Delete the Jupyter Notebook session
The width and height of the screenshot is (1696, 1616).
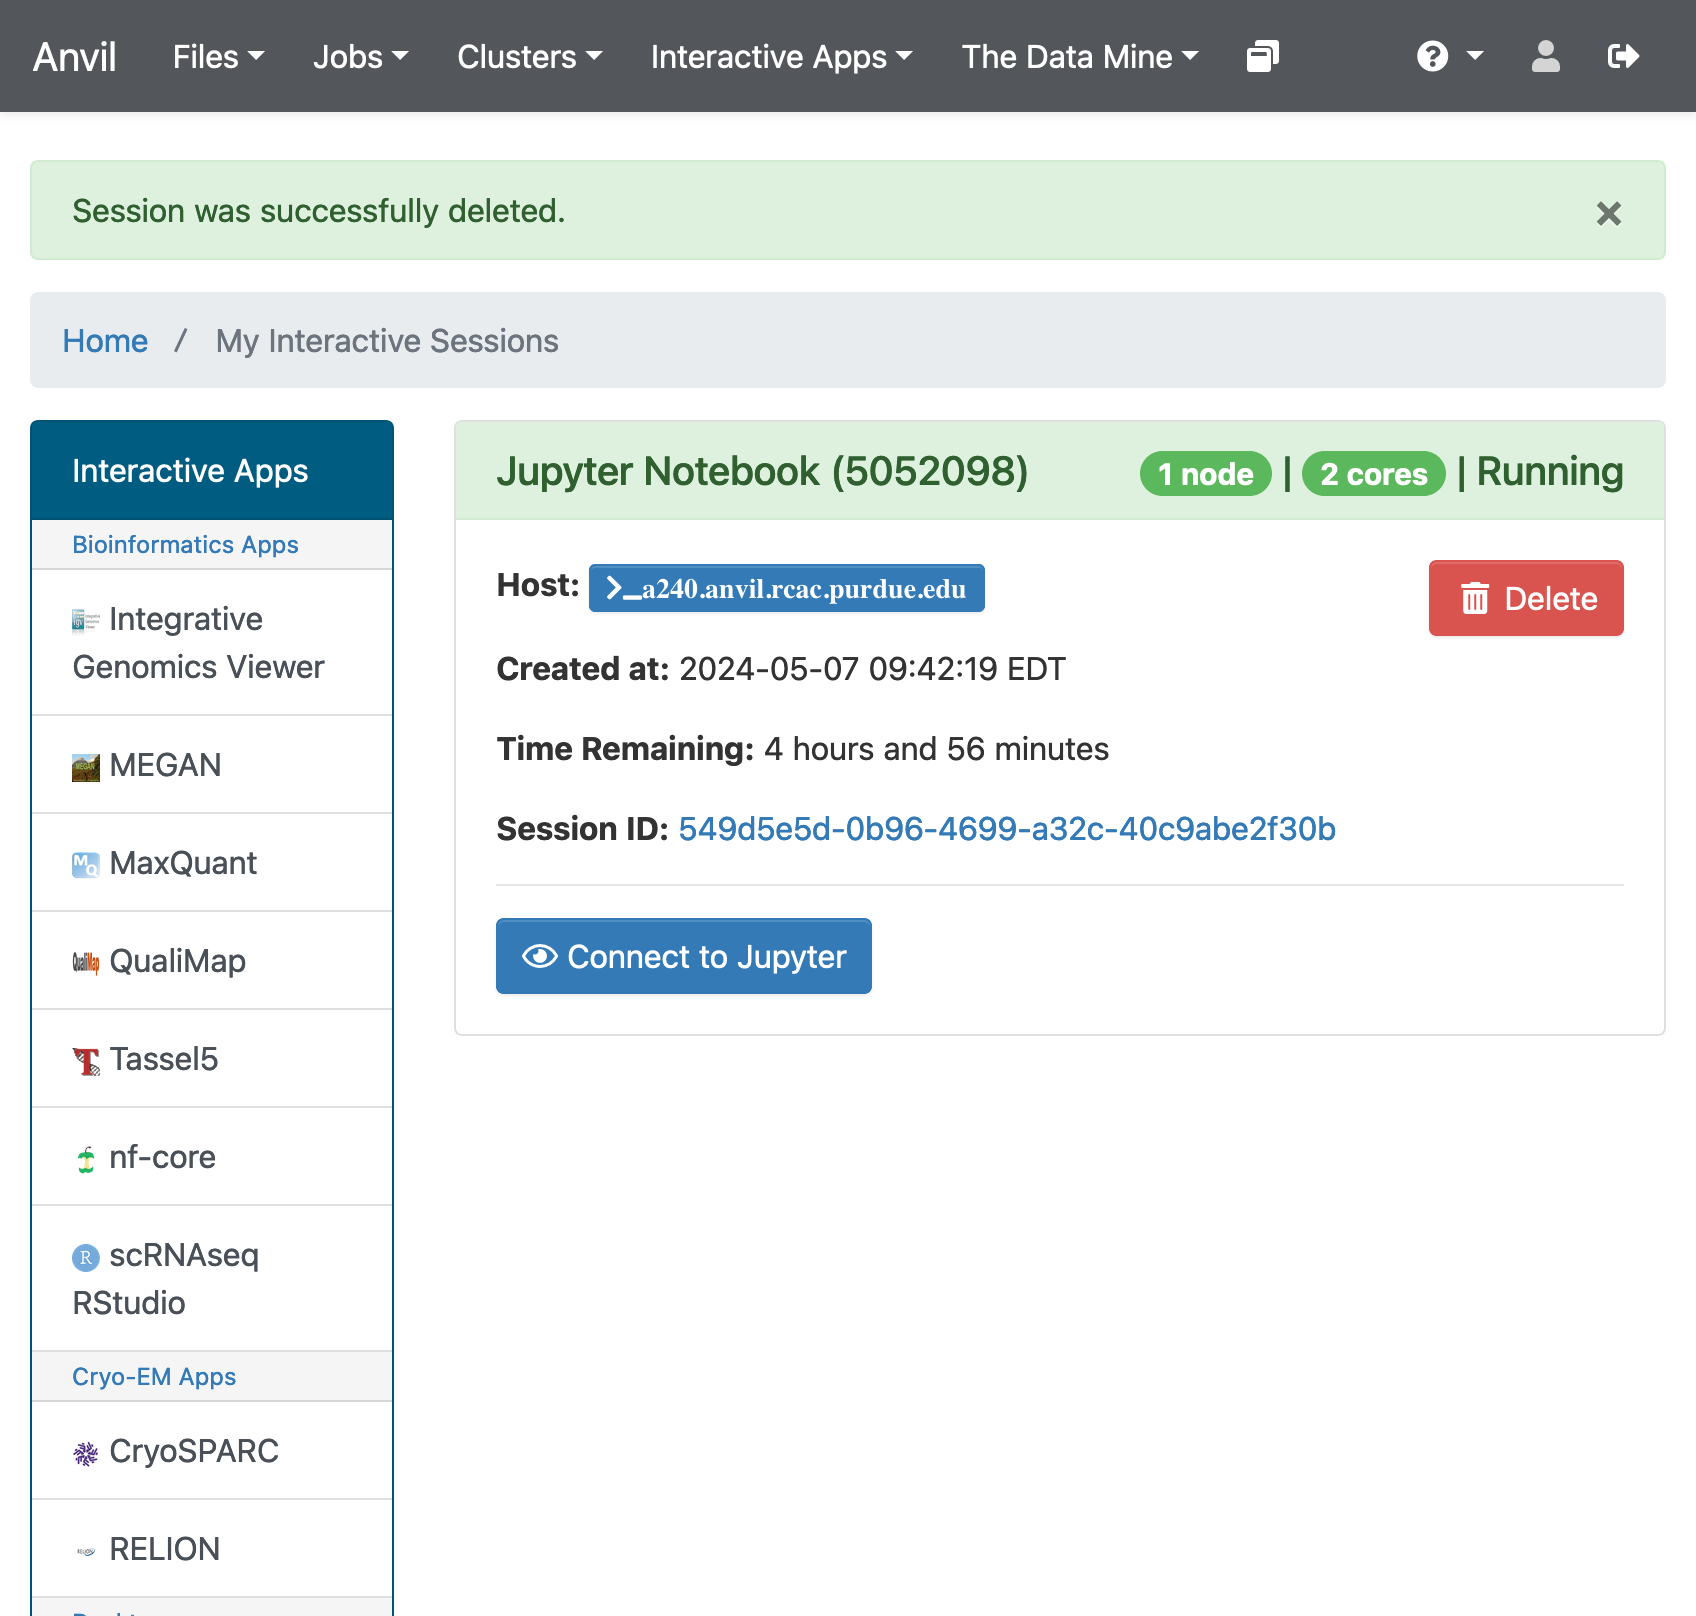click(x=1525, y=598)
